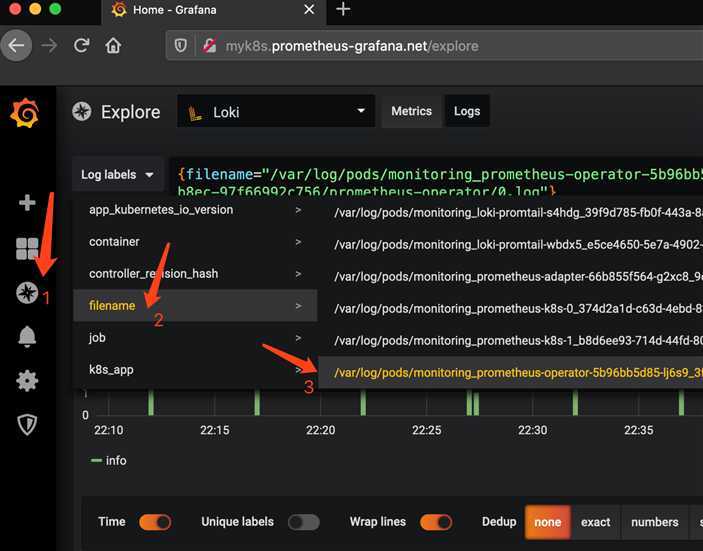Click the insecure connection lock icon

point(209,45)
